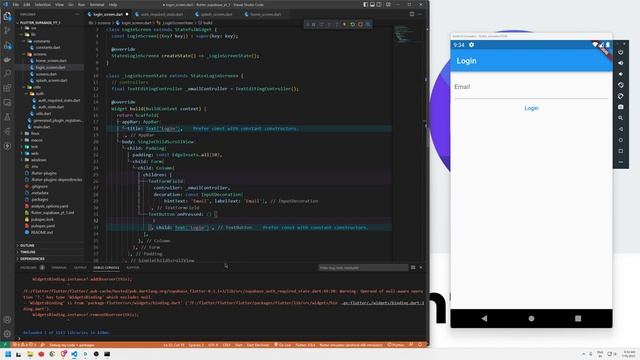The image size is (640, 360).
Task: Toggle primary sidebar layout button
Action: pos(365,4)
